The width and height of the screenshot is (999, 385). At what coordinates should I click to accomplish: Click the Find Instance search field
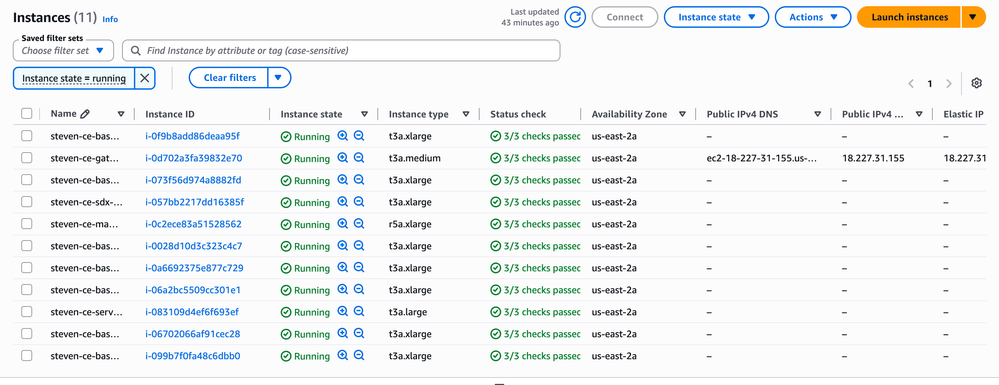(x=341, y=50)
